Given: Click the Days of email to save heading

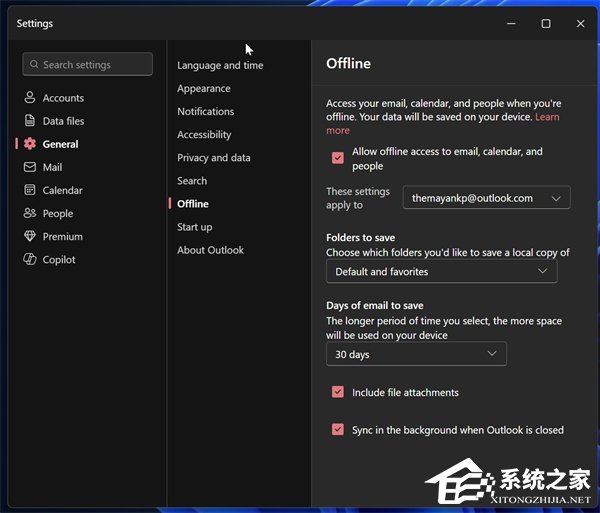Looking at the screenshot, I should 375,305.
